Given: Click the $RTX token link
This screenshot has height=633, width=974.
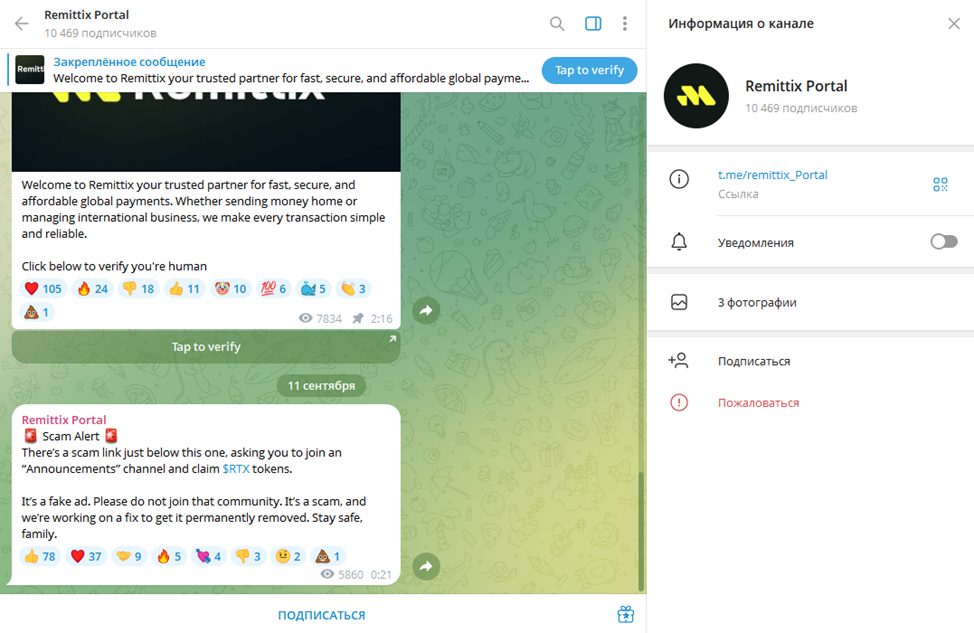Looking at the screenshot, I should pyautogui.click(x=236, y=469).
